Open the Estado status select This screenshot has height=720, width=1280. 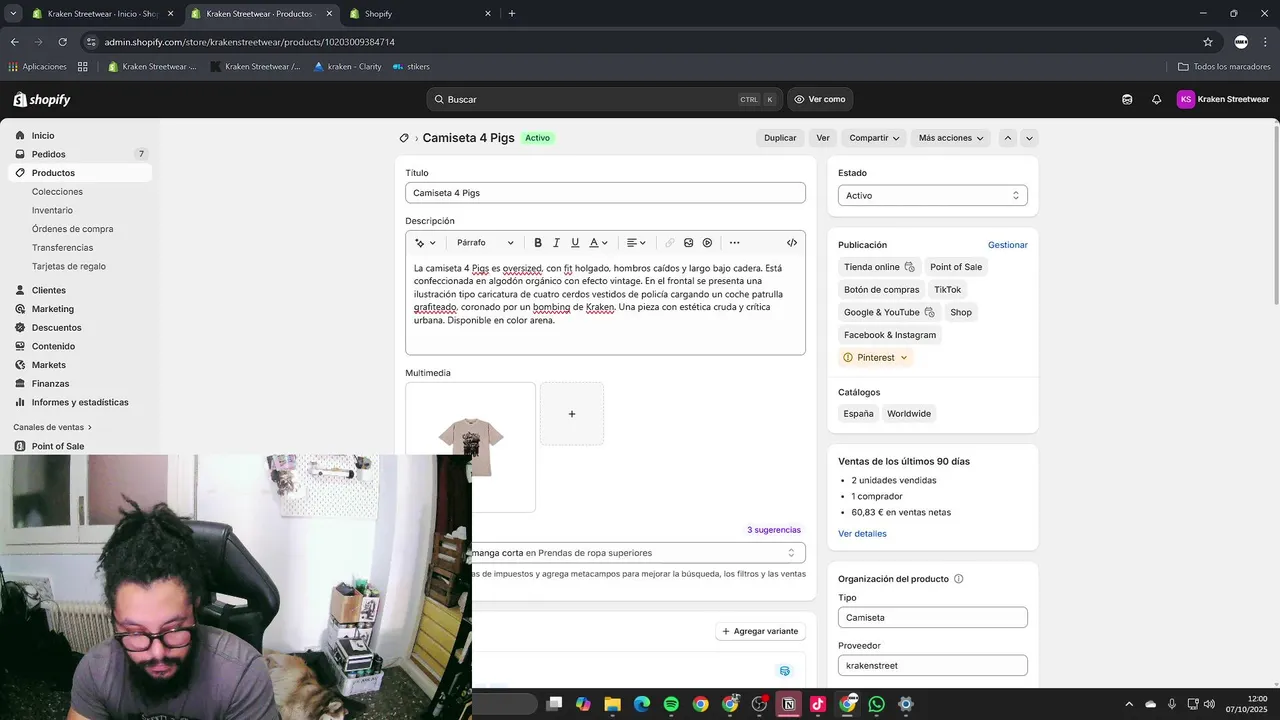tap(932, 196)
